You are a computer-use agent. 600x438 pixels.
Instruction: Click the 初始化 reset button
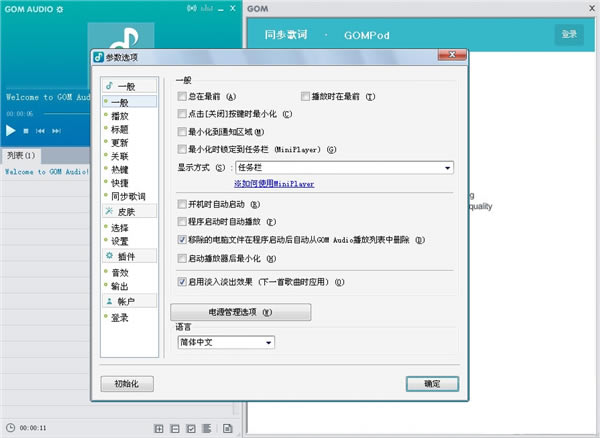click(127, 384)
